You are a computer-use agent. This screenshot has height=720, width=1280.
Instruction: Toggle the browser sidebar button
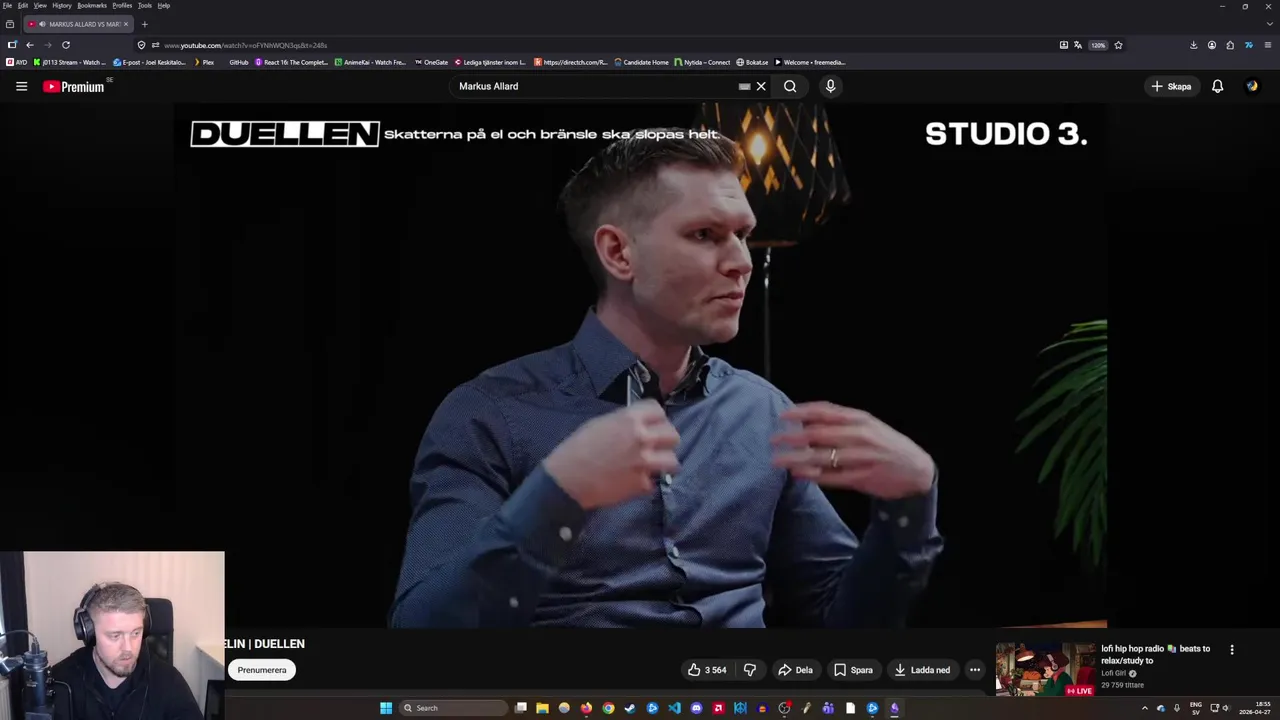[11, 45]
